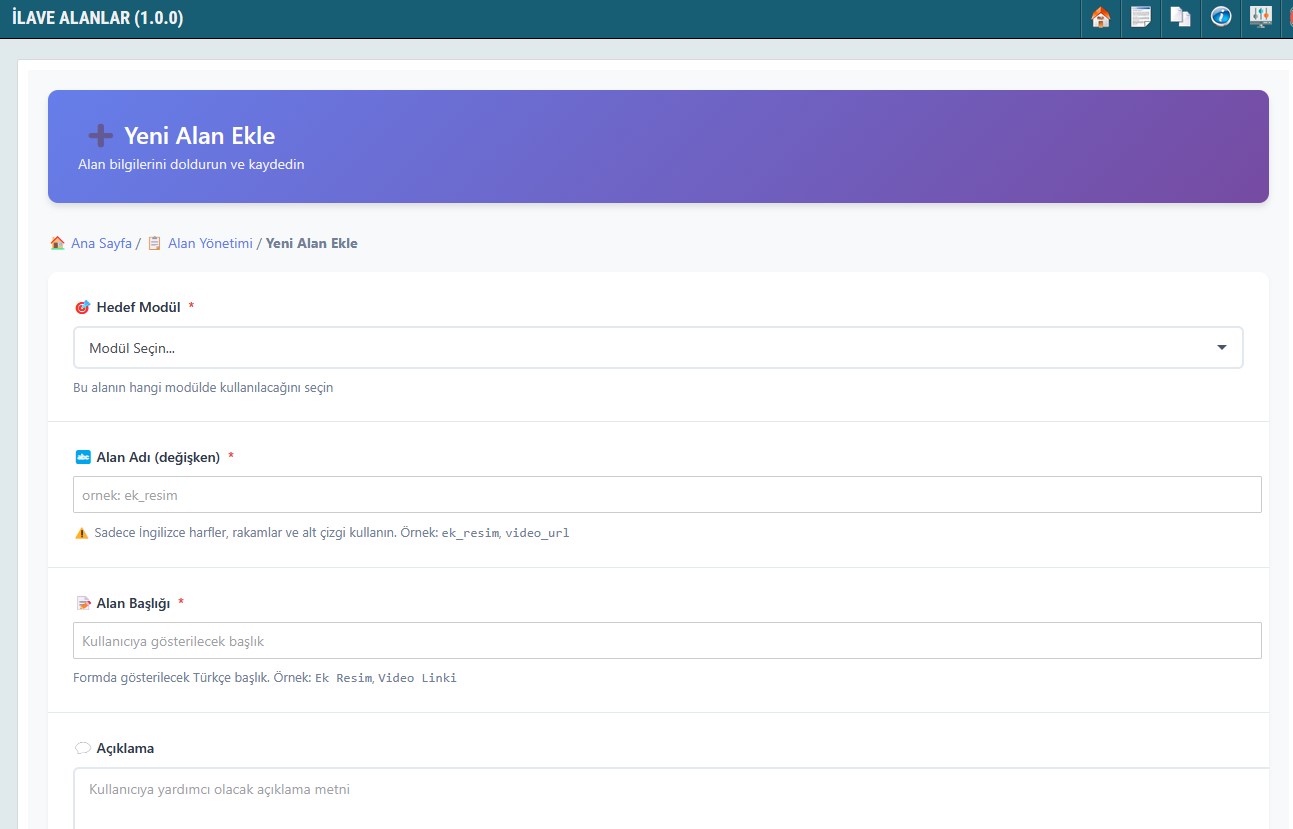
Task: Open Alan Yönetimi breadcrumb link
Action: pos(210,243)
